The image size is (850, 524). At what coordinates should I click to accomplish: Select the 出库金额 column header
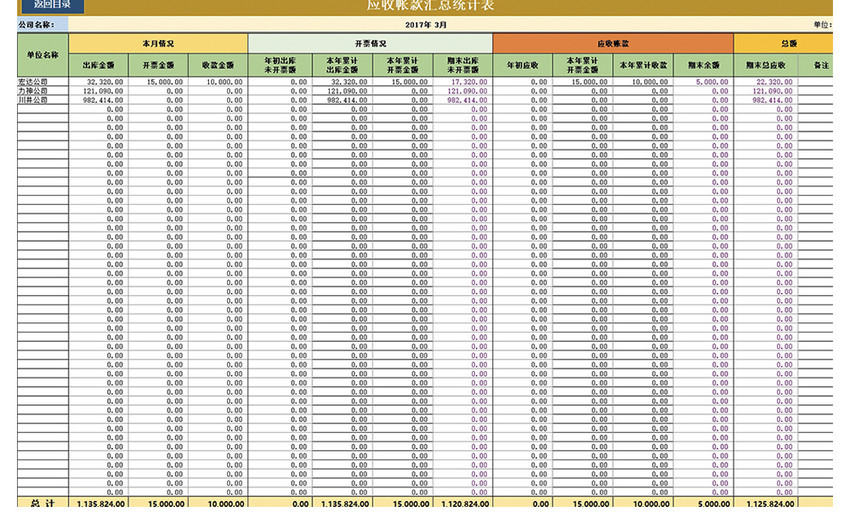(x=99, y=65)
